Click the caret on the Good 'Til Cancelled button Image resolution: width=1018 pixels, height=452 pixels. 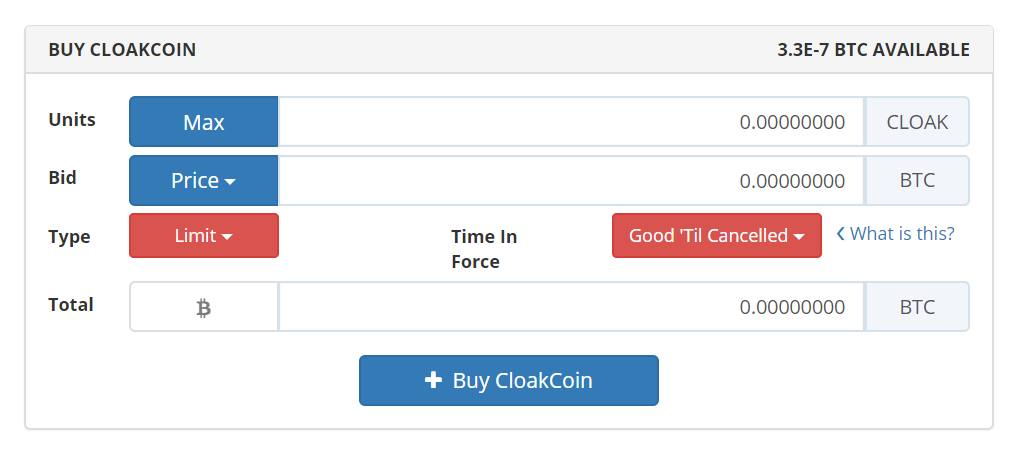799,238
